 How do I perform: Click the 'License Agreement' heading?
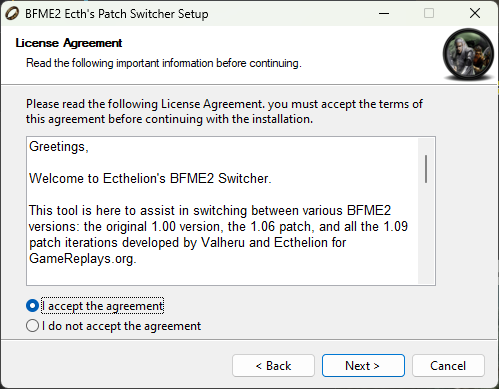point(69,43)
